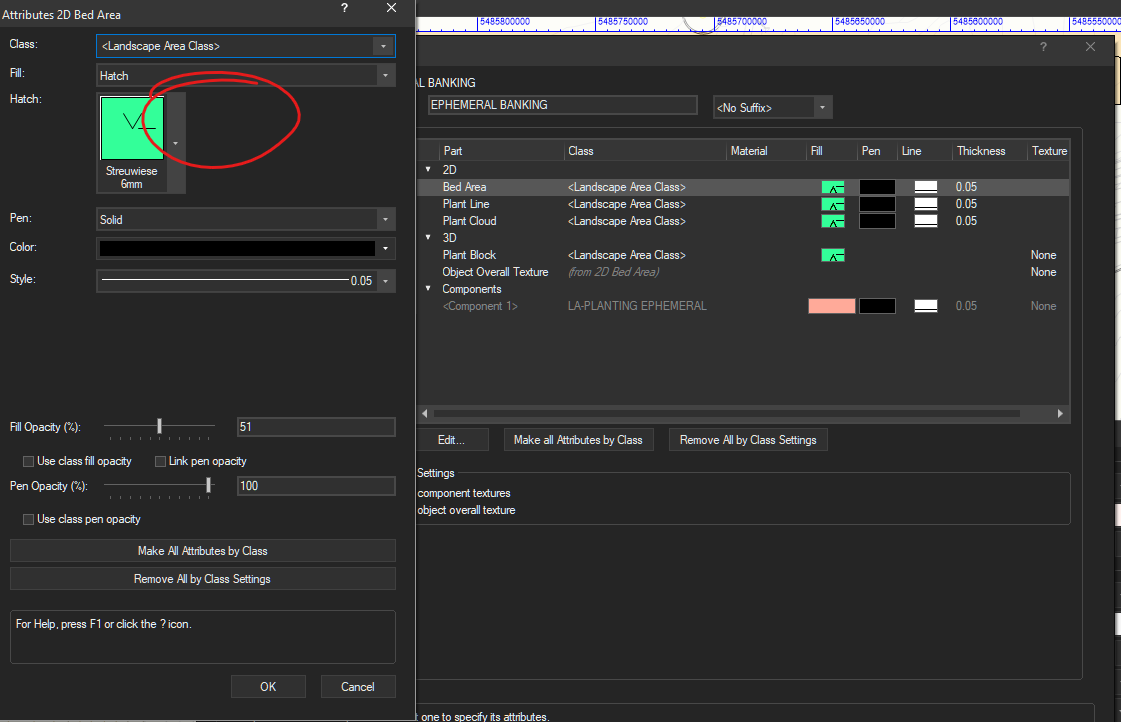Select the Plant Cloud row
The image size is (1121, 722).
469,221
